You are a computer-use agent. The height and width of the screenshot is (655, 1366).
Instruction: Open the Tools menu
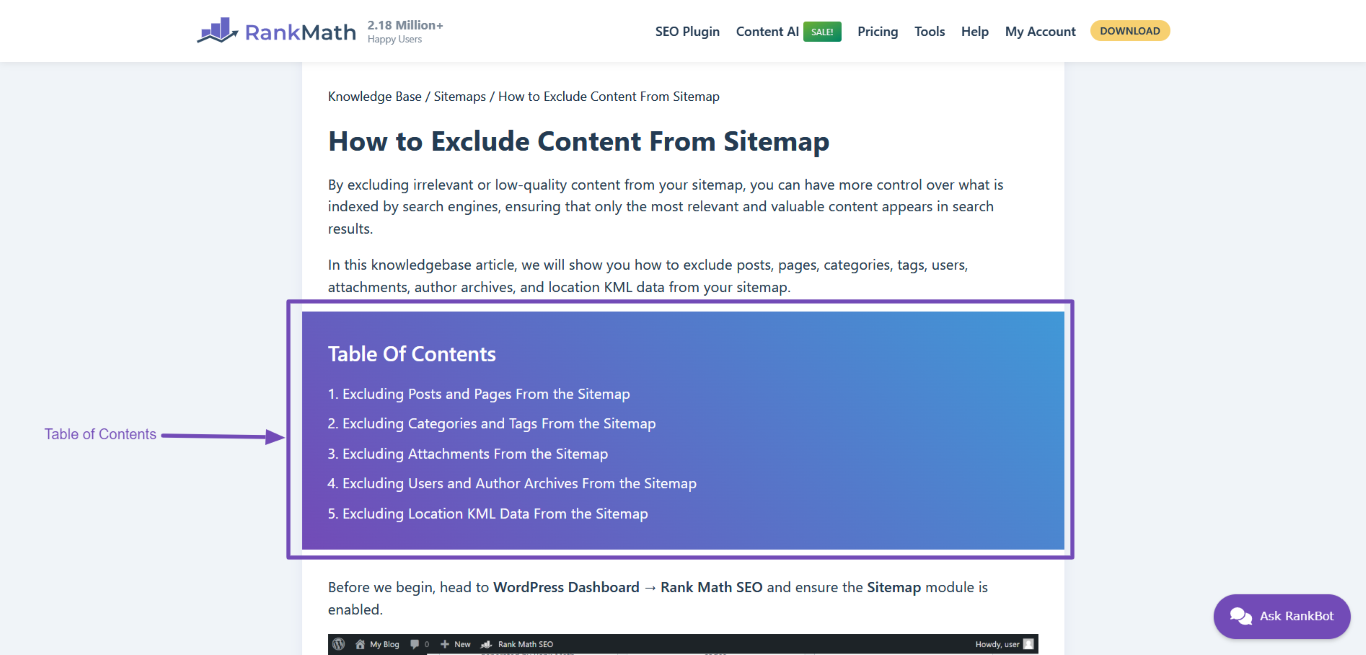(x=929, y=31)
